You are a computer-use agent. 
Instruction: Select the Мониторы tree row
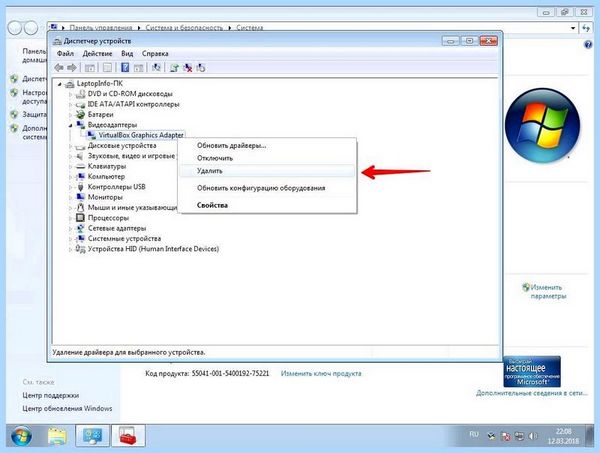105,197
